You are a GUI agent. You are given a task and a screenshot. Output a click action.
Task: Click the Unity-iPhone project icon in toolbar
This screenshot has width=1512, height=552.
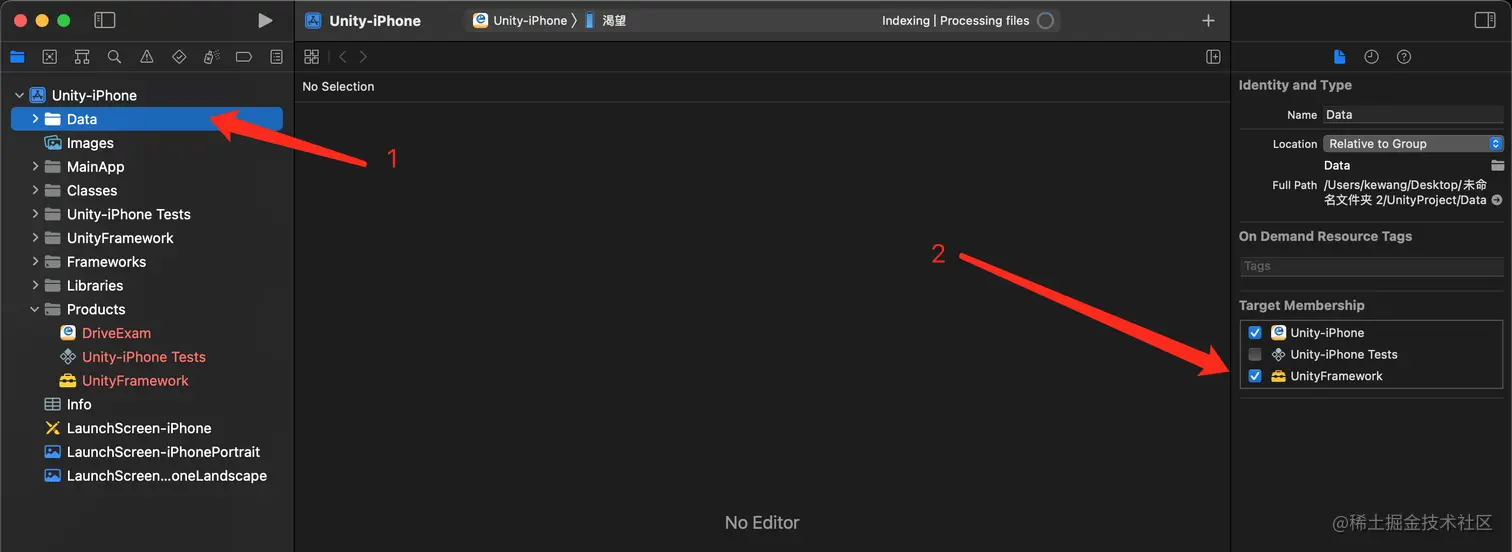(313, 20)
